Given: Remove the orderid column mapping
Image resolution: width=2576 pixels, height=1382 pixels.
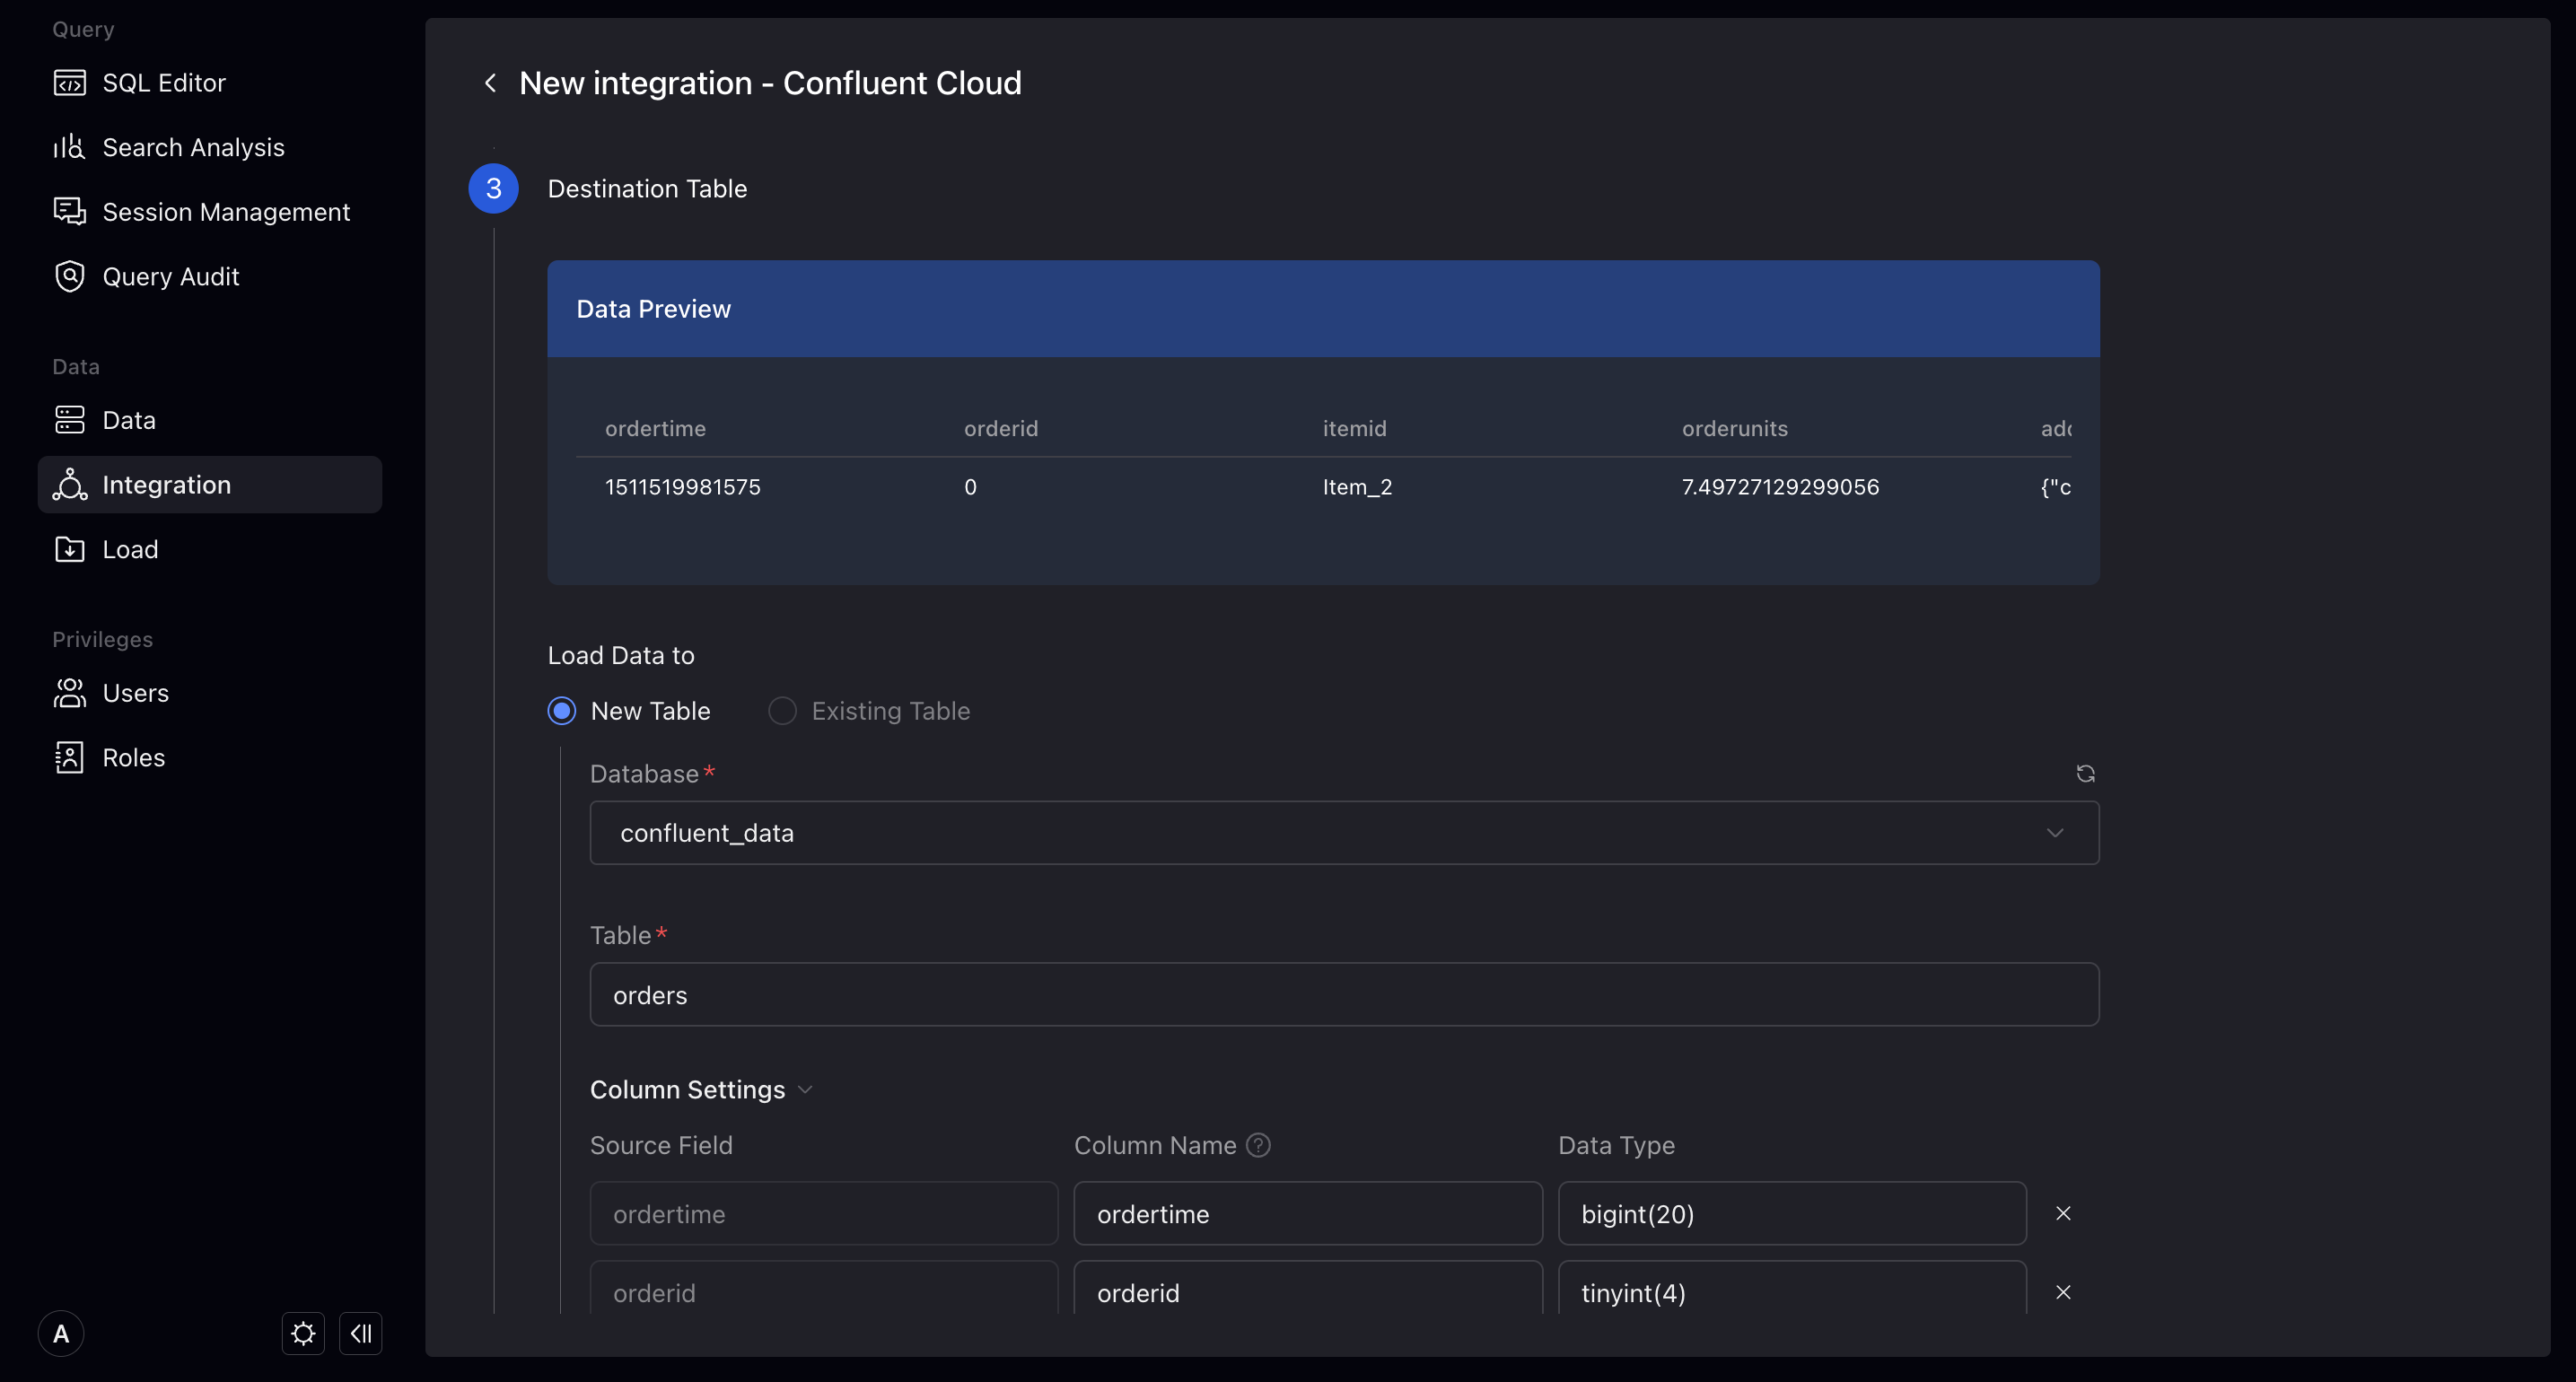Looking at the screenshot, I should [2063, 1291].
